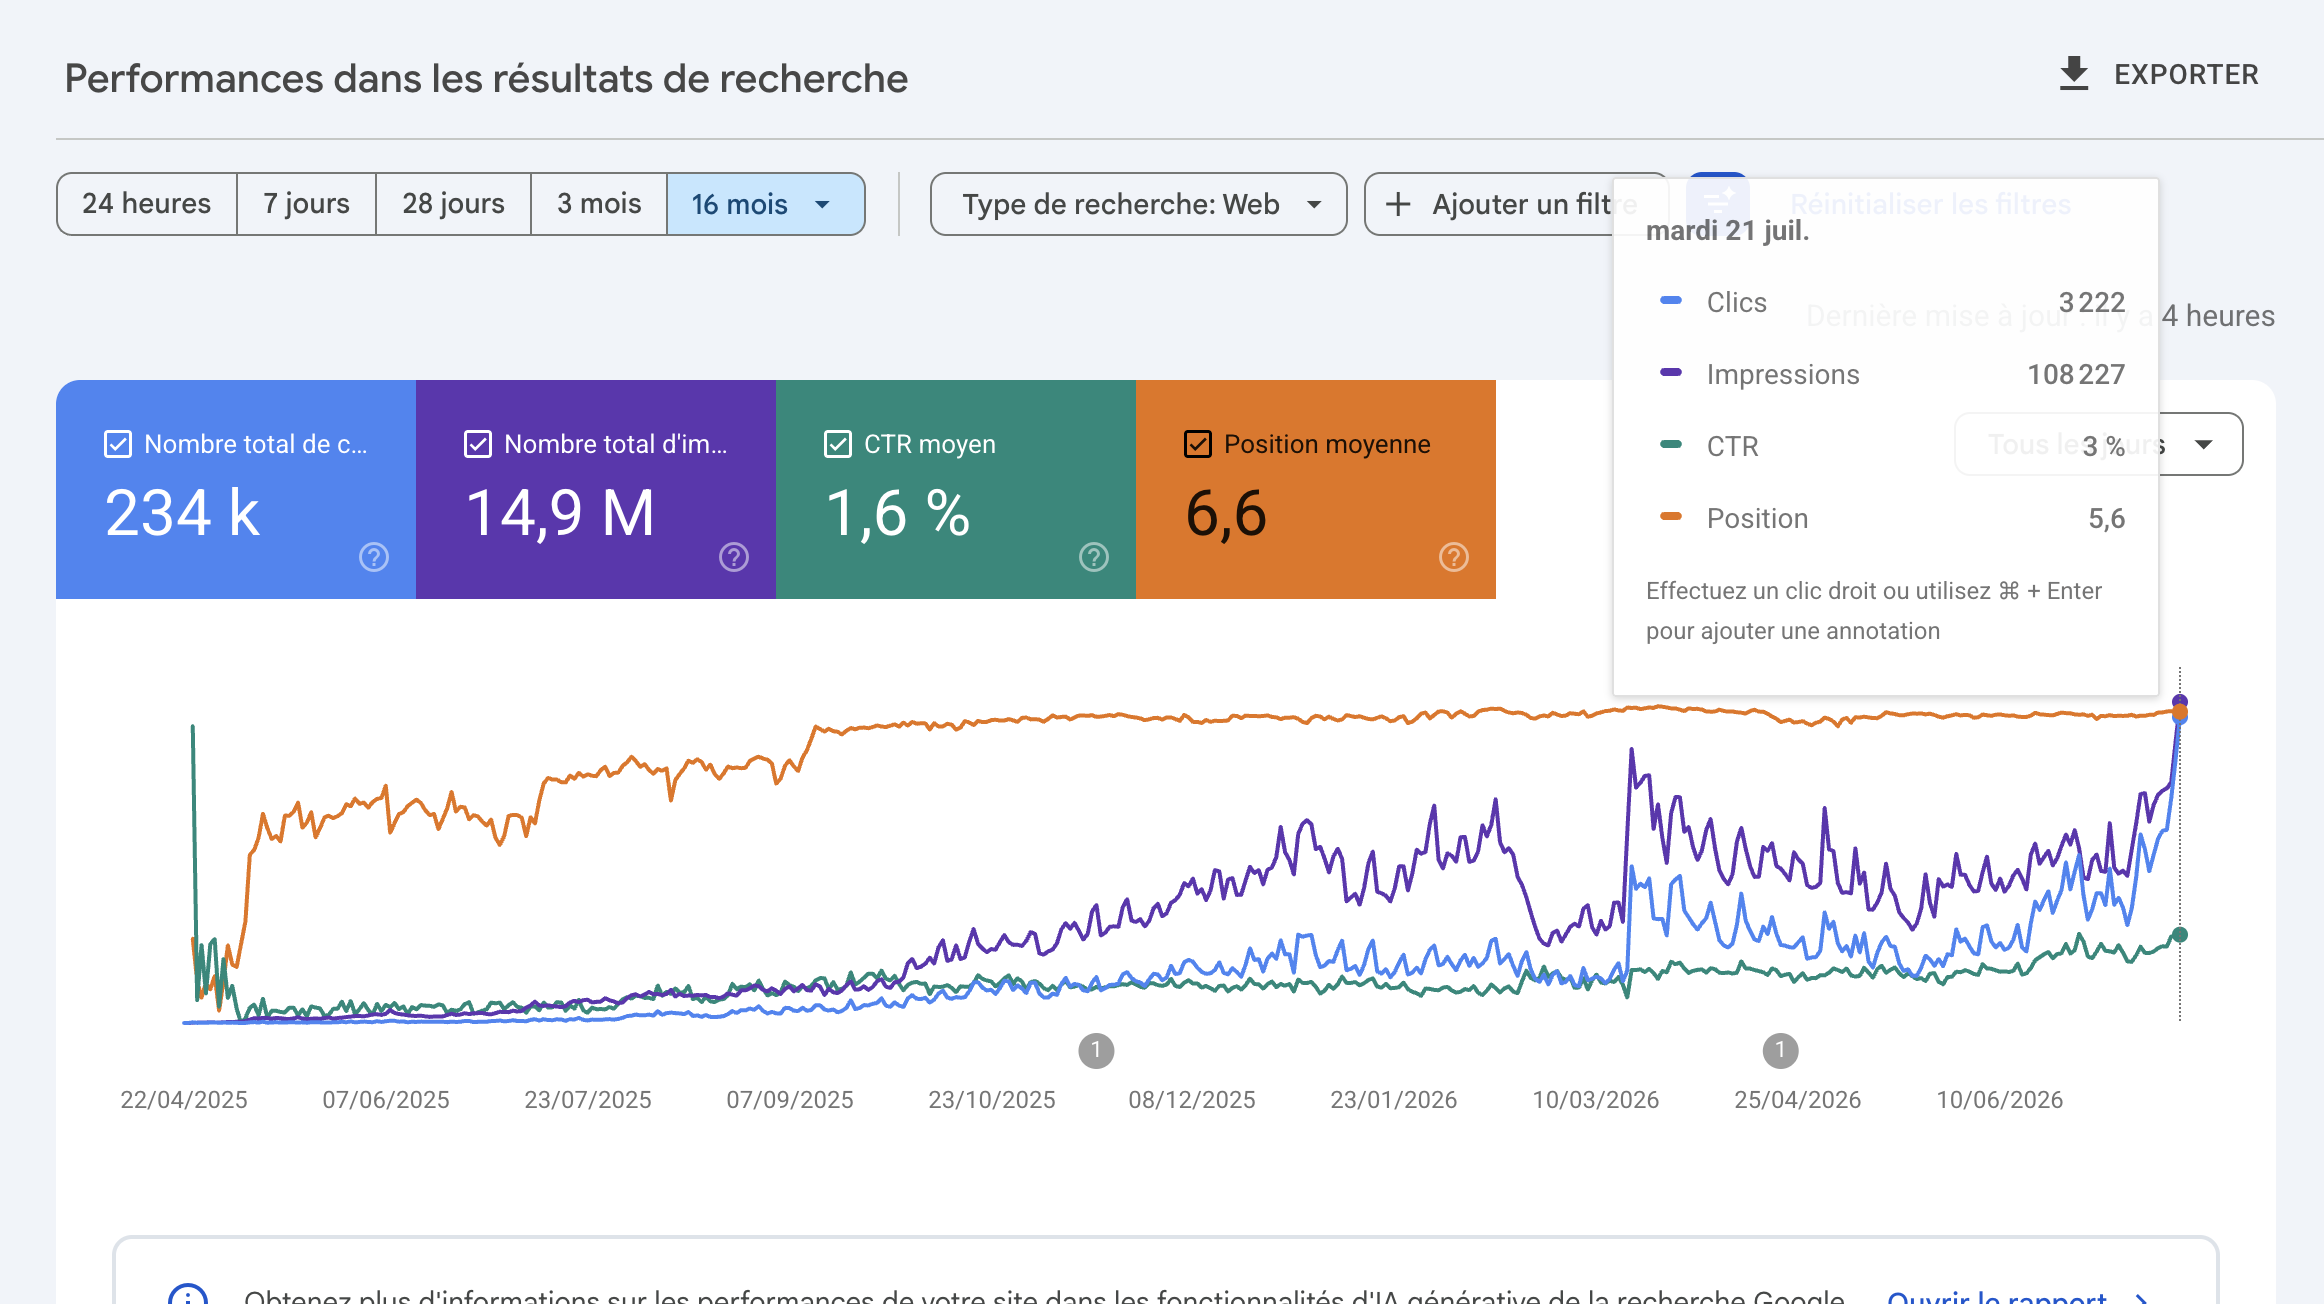Select the 24 heures date range

point(147,204)
